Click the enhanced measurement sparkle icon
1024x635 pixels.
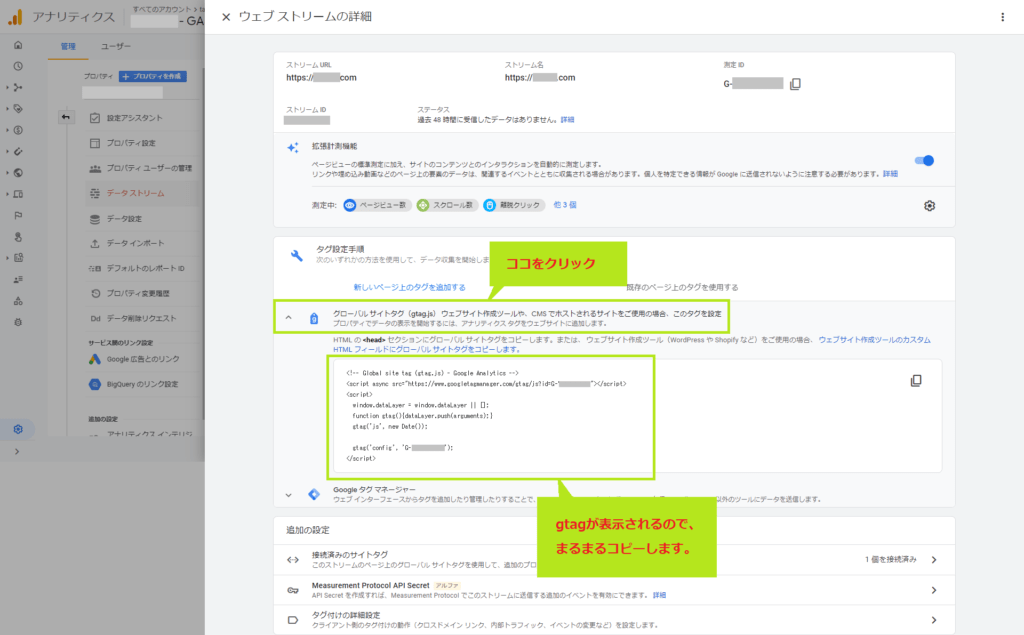[x=293, y=148]
